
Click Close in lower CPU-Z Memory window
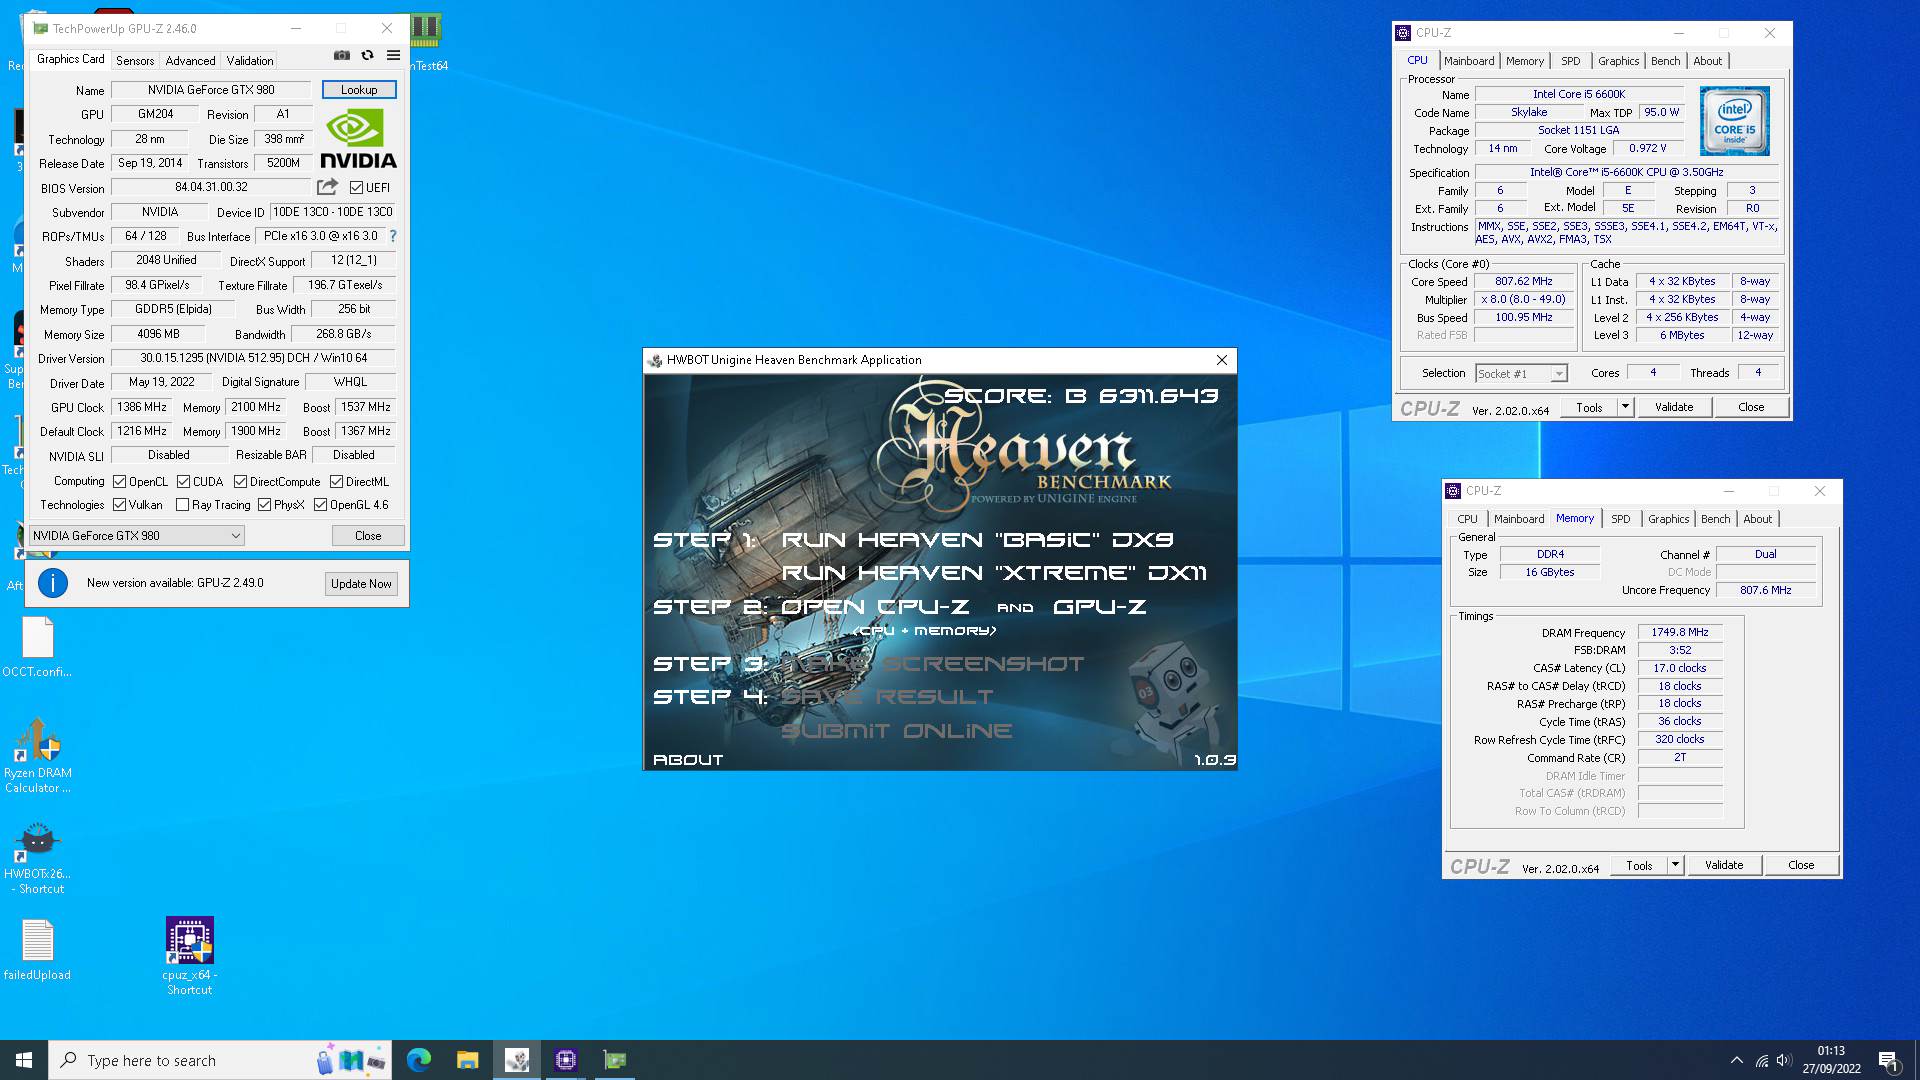[1801, 865]
